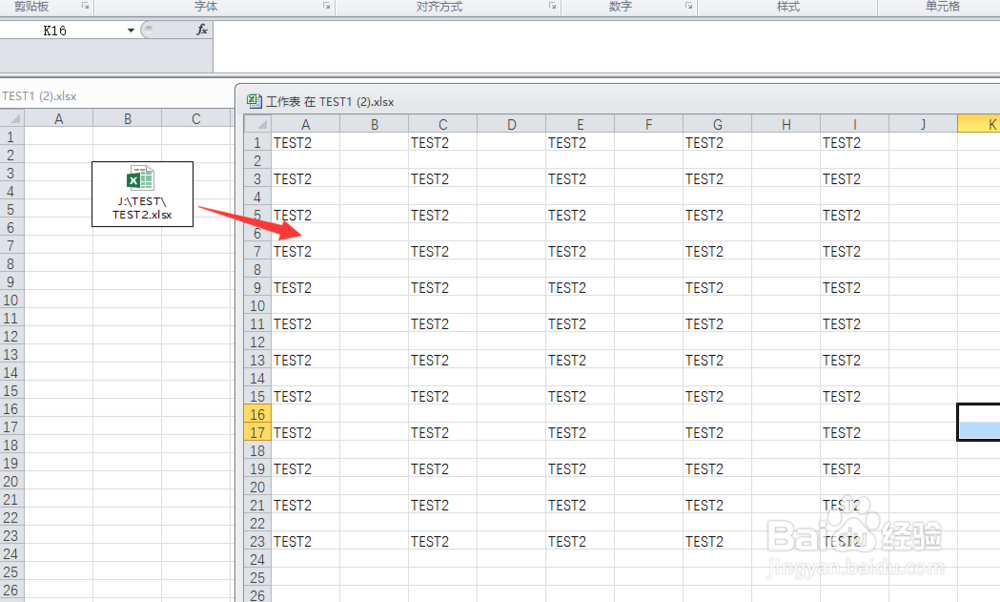Select highlighted column K header
This screenshot has width=1000, height=602.
[979, 124]
